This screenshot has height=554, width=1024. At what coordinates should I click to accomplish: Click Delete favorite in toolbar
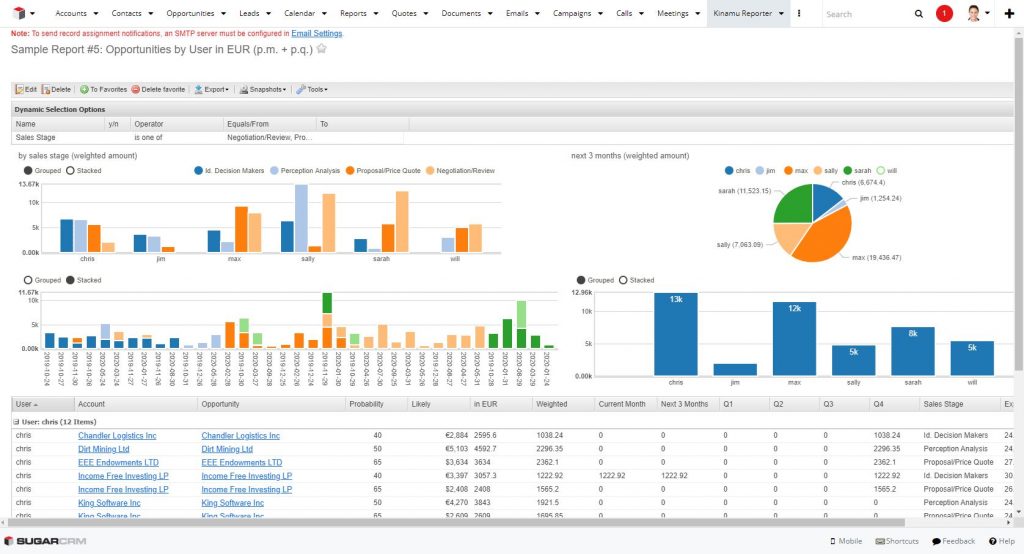158,90
